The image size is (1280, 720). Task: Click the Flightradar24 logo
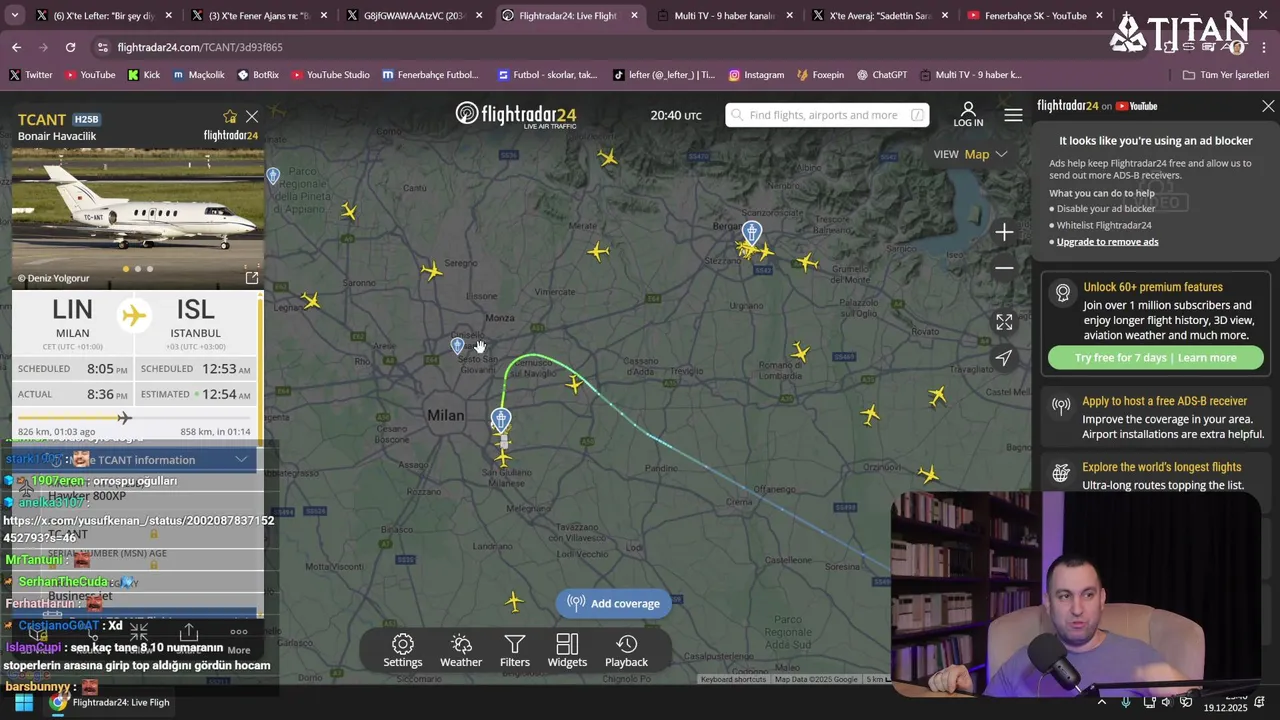coord(516,114)
